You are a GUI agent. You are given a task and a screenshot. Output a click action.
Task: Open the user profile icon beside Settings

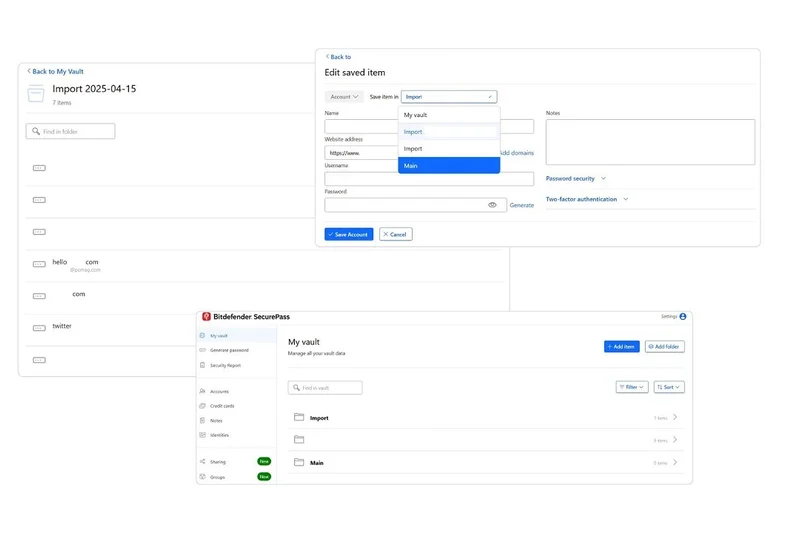(x=683, y=317)
